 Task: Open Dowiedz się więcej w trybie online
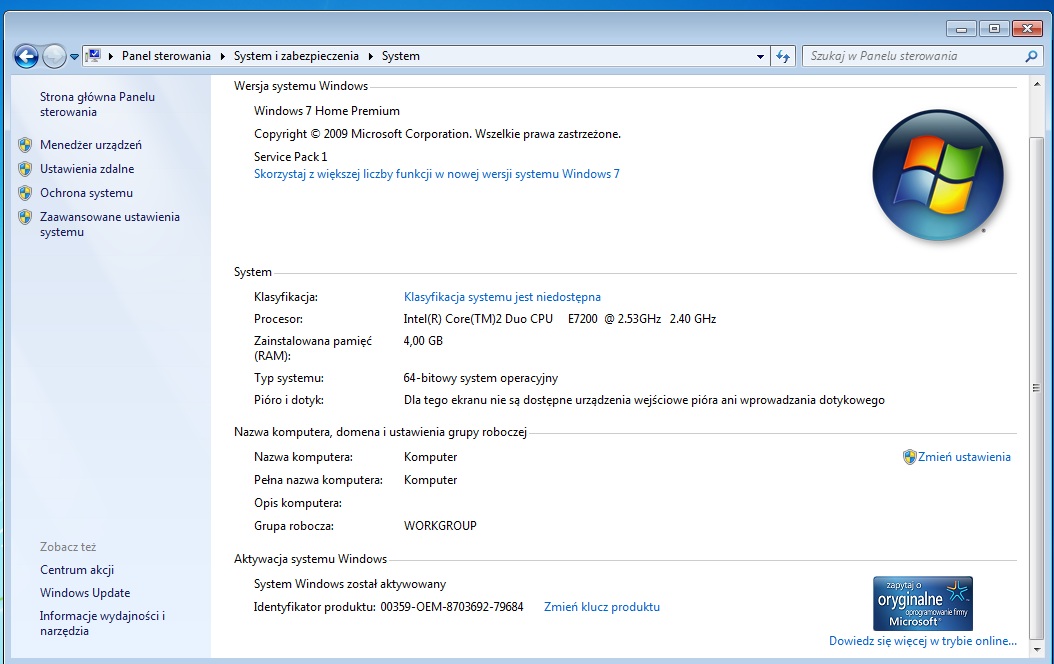(922, 641)
